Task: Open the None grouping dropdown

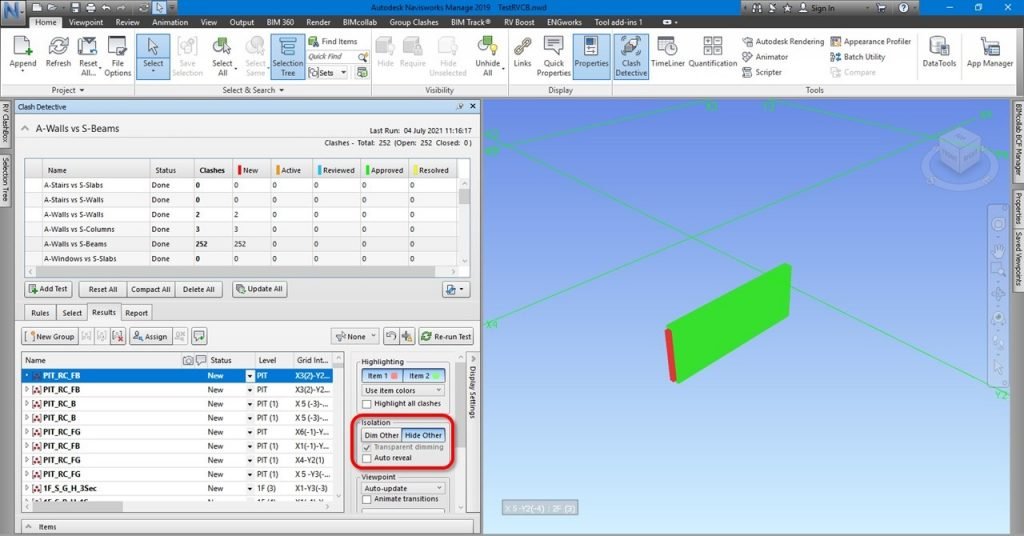Action: 355,336
